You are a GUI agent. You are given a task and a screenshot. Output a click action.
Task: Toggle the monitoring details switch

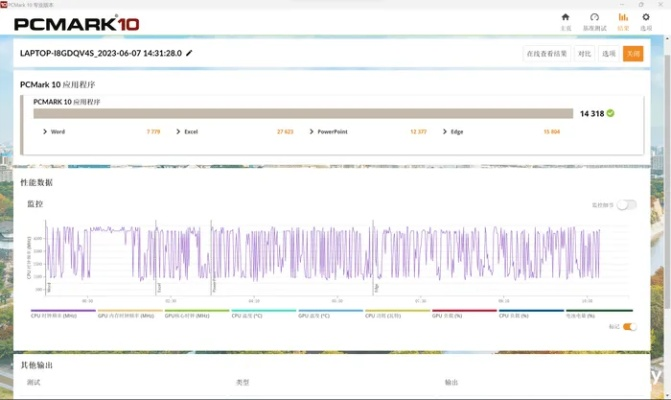point(626,204)
